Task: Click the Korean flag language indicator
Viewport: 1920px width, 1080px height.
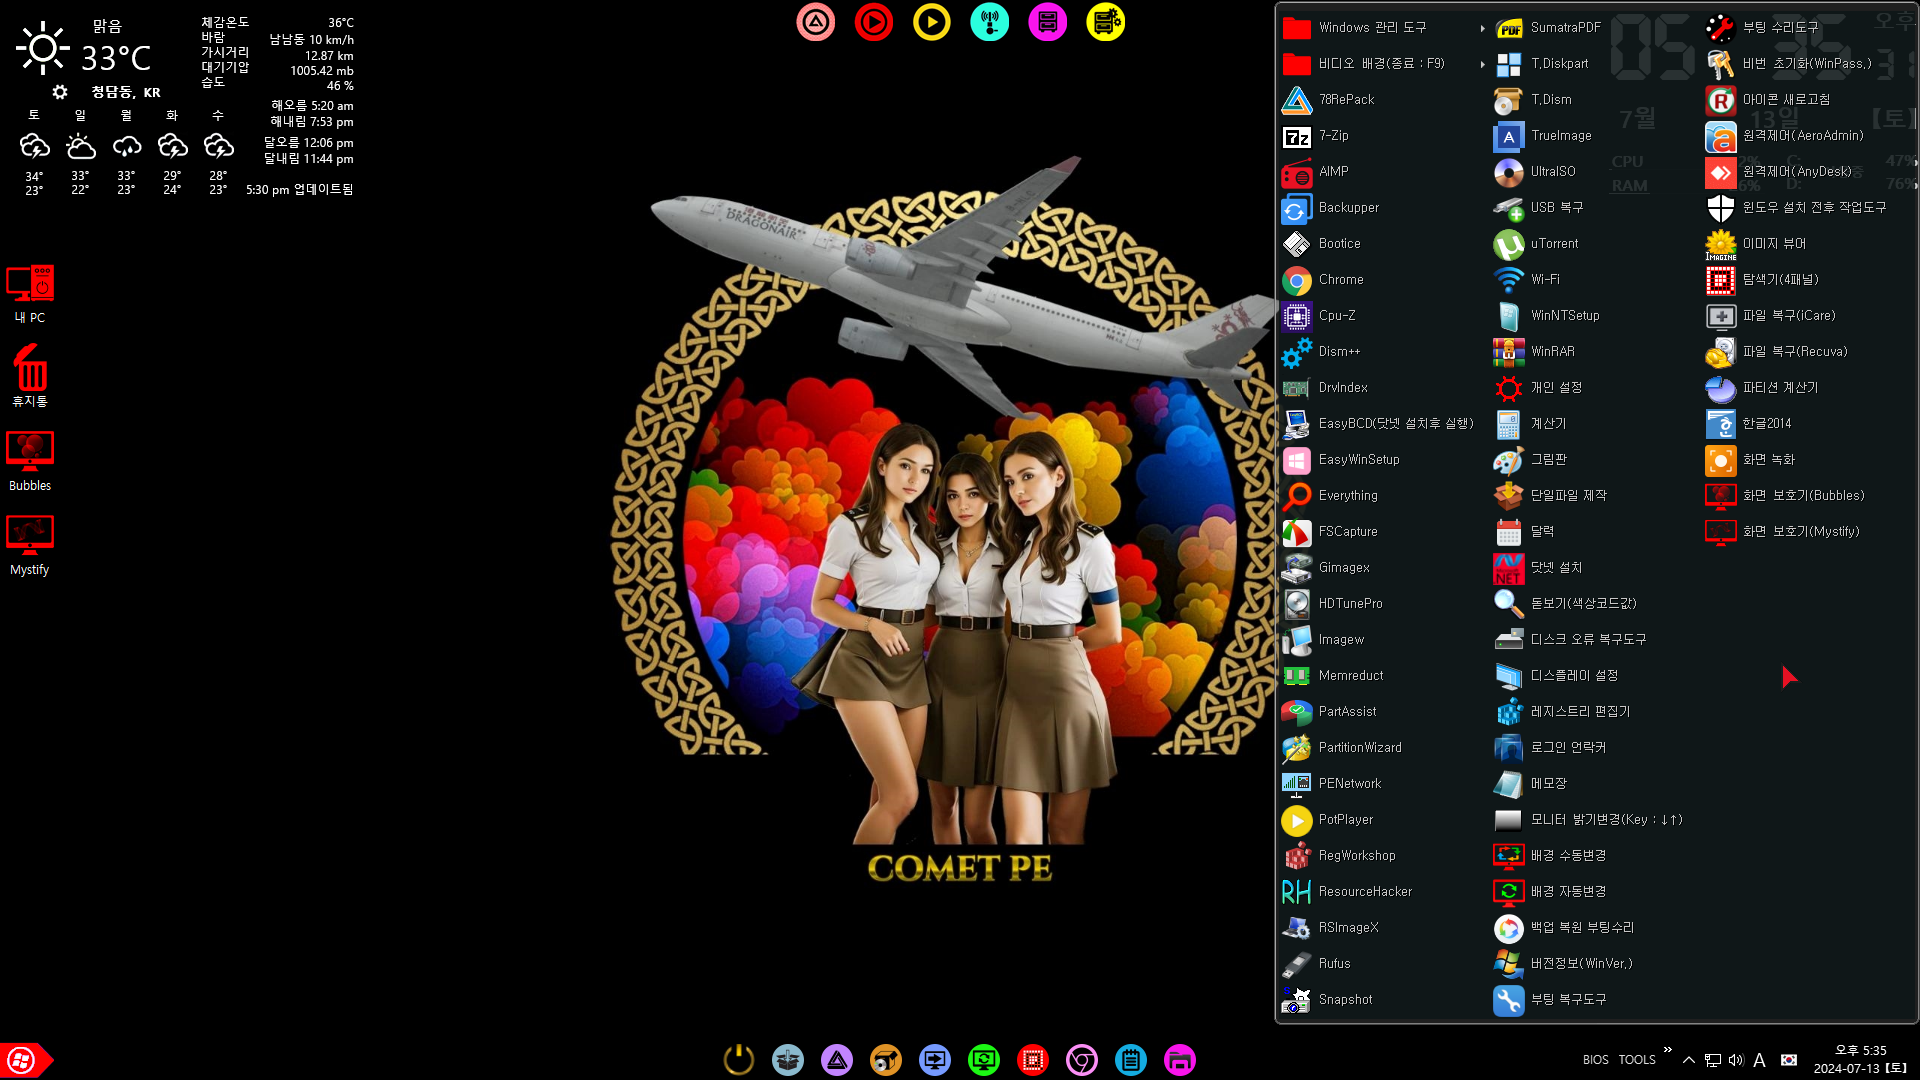Action: (x=1789, y=1060)
